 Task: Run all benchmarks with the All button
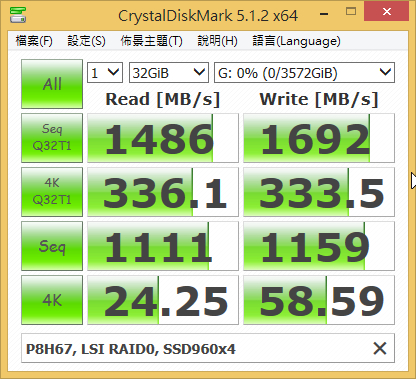[52, 84]
